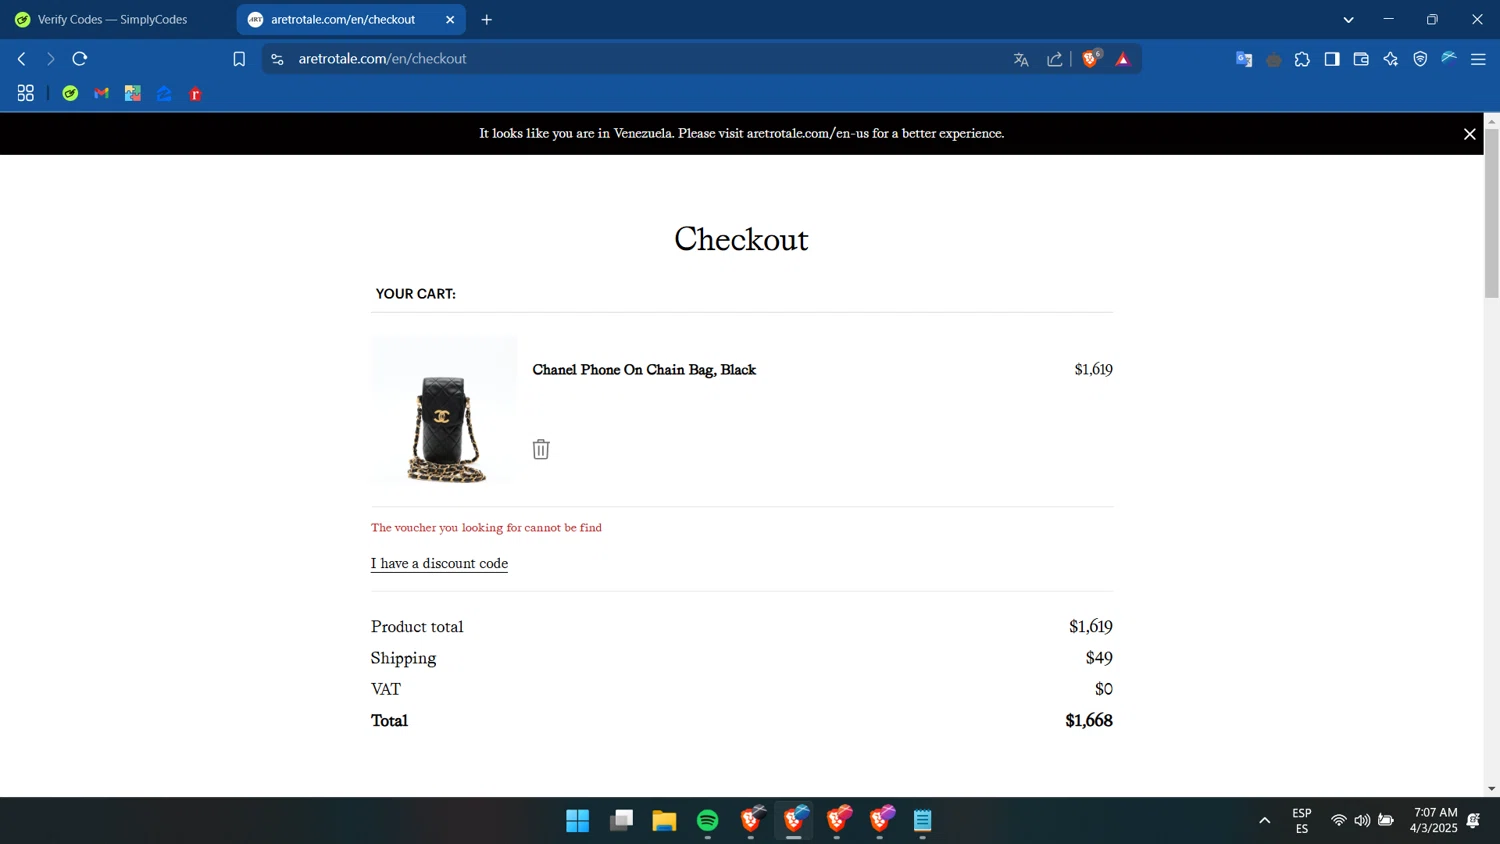Click the translate page icon
Viewport: 1500px width, 844px height.
coord(1021,60)
